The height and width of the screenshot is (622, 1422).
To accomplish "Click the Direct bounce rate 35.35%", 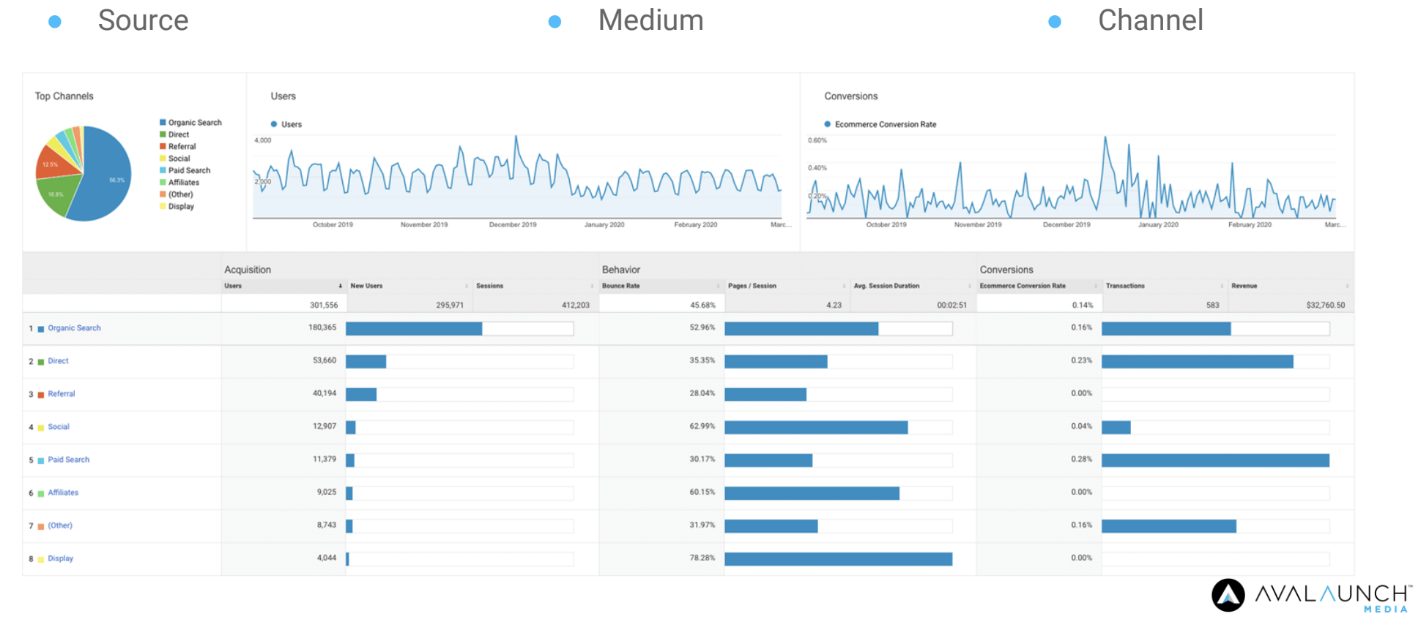I will [702, 361].
